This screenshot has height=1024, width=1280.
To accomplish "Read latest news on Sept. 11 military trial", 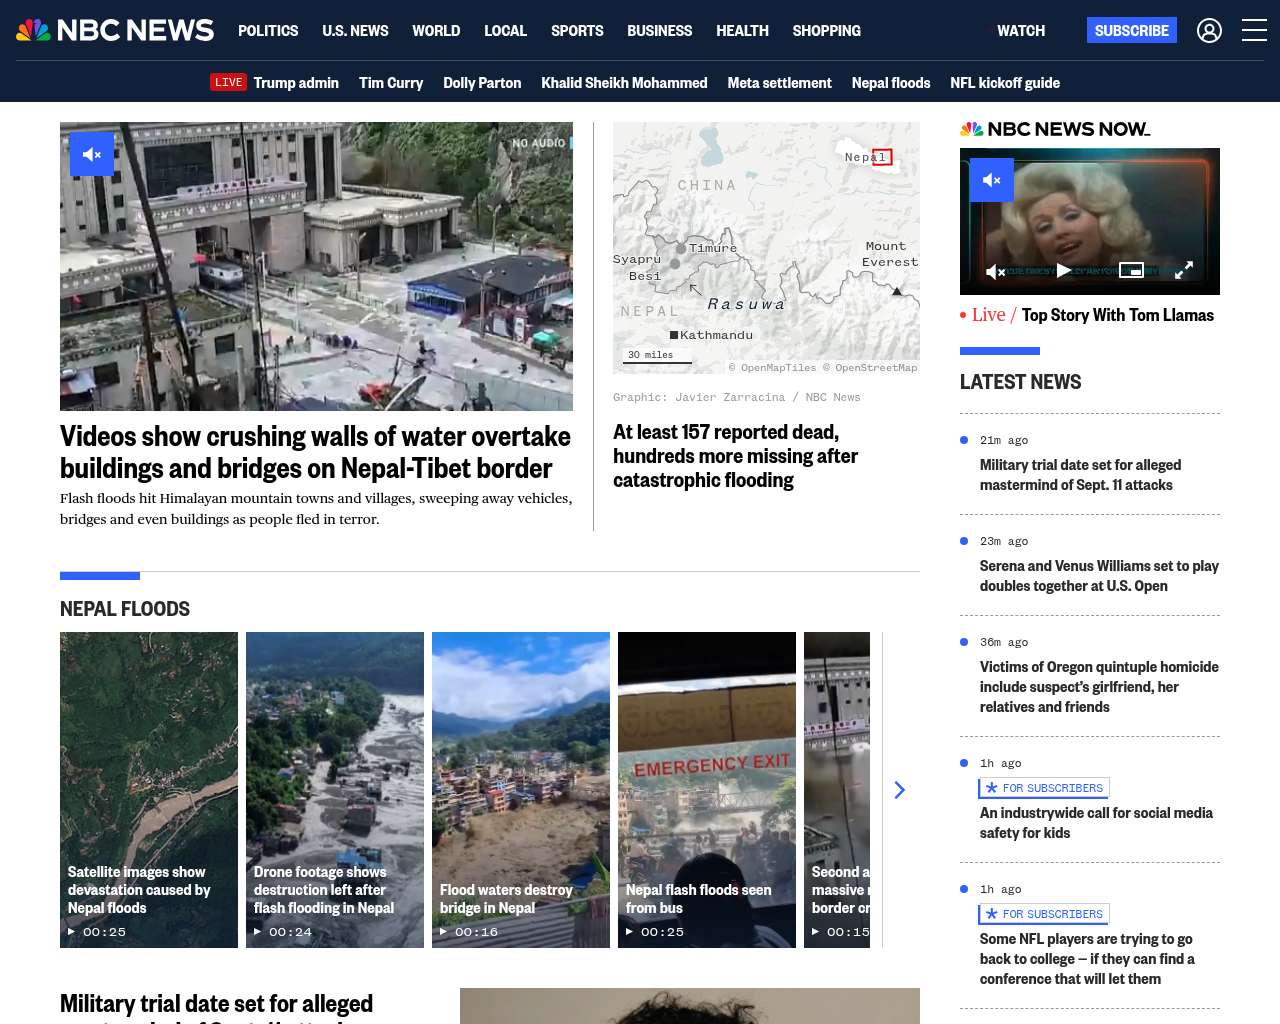I will point(1080,475).
